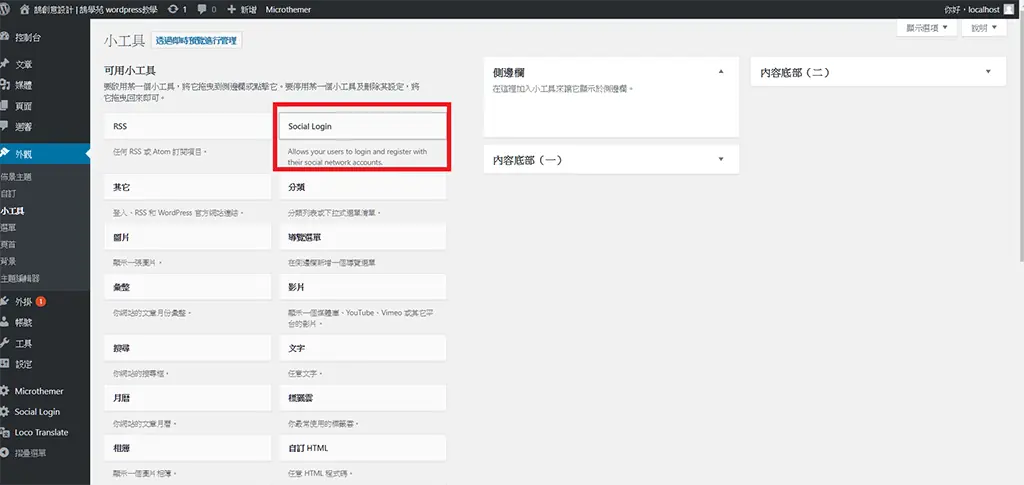
Task: Open the 頁首 submenu item
Action: click(x=8, y=244)
